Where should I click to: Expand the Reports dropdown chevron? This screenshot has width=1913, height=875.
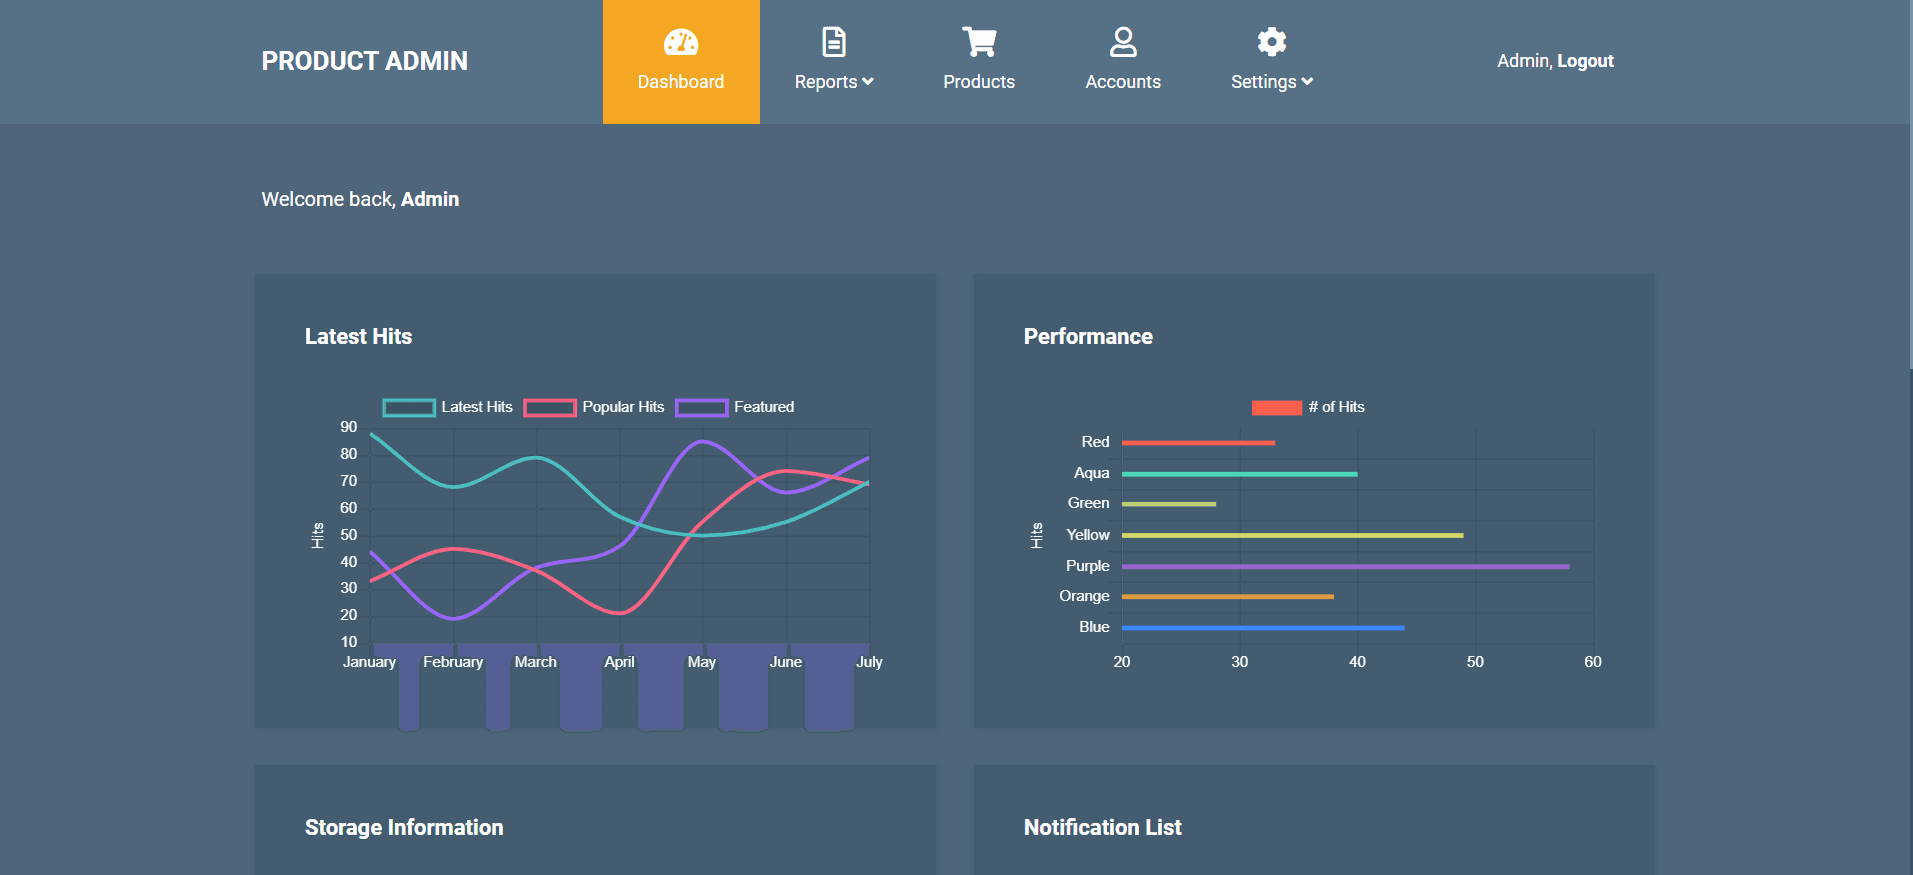point(868,82)
